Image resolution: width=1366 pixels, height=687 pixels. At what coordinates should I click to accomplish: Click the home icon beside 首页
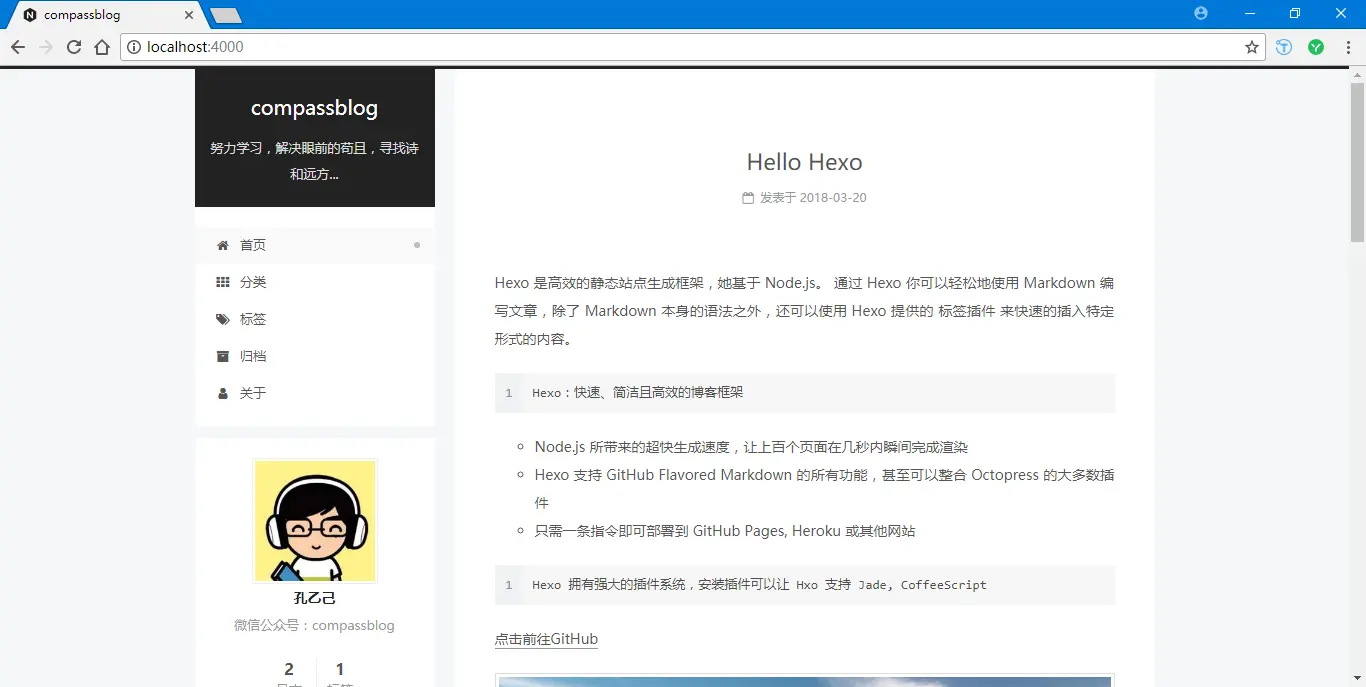(223, 245)
